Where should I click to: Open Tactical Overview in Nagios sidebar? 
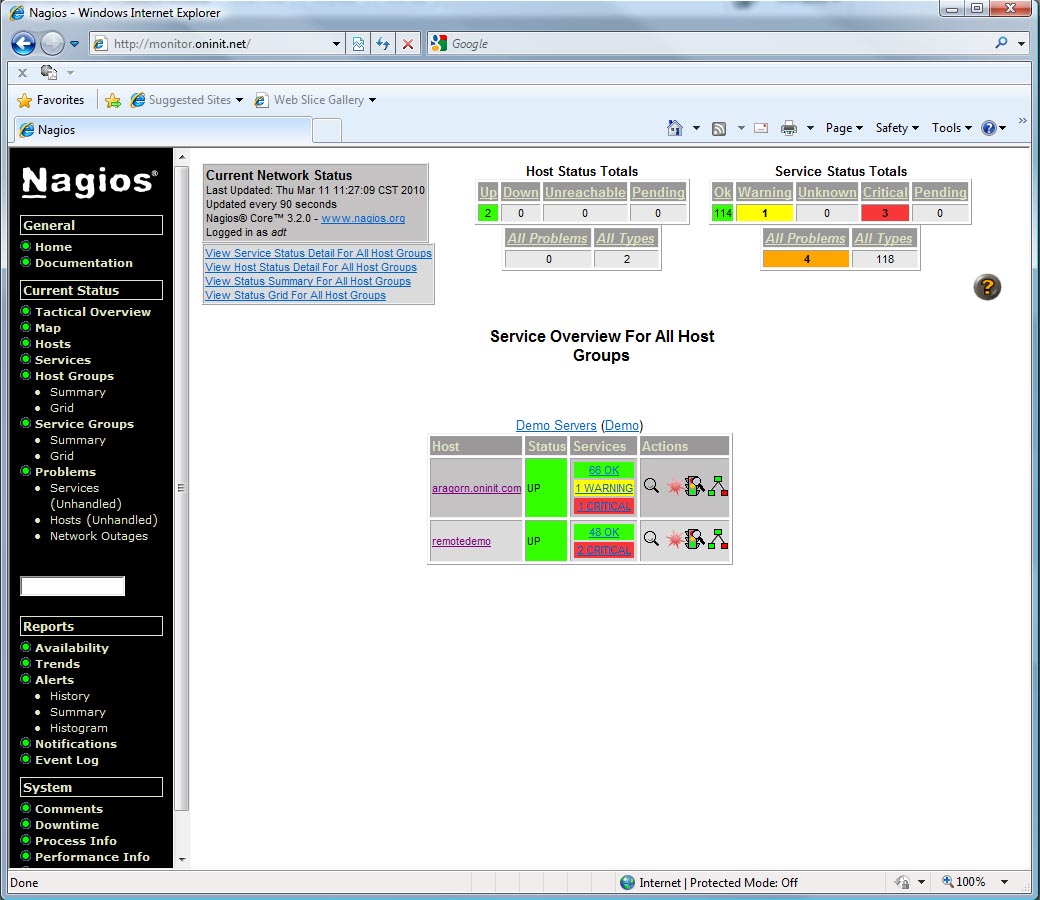(93, 312)
